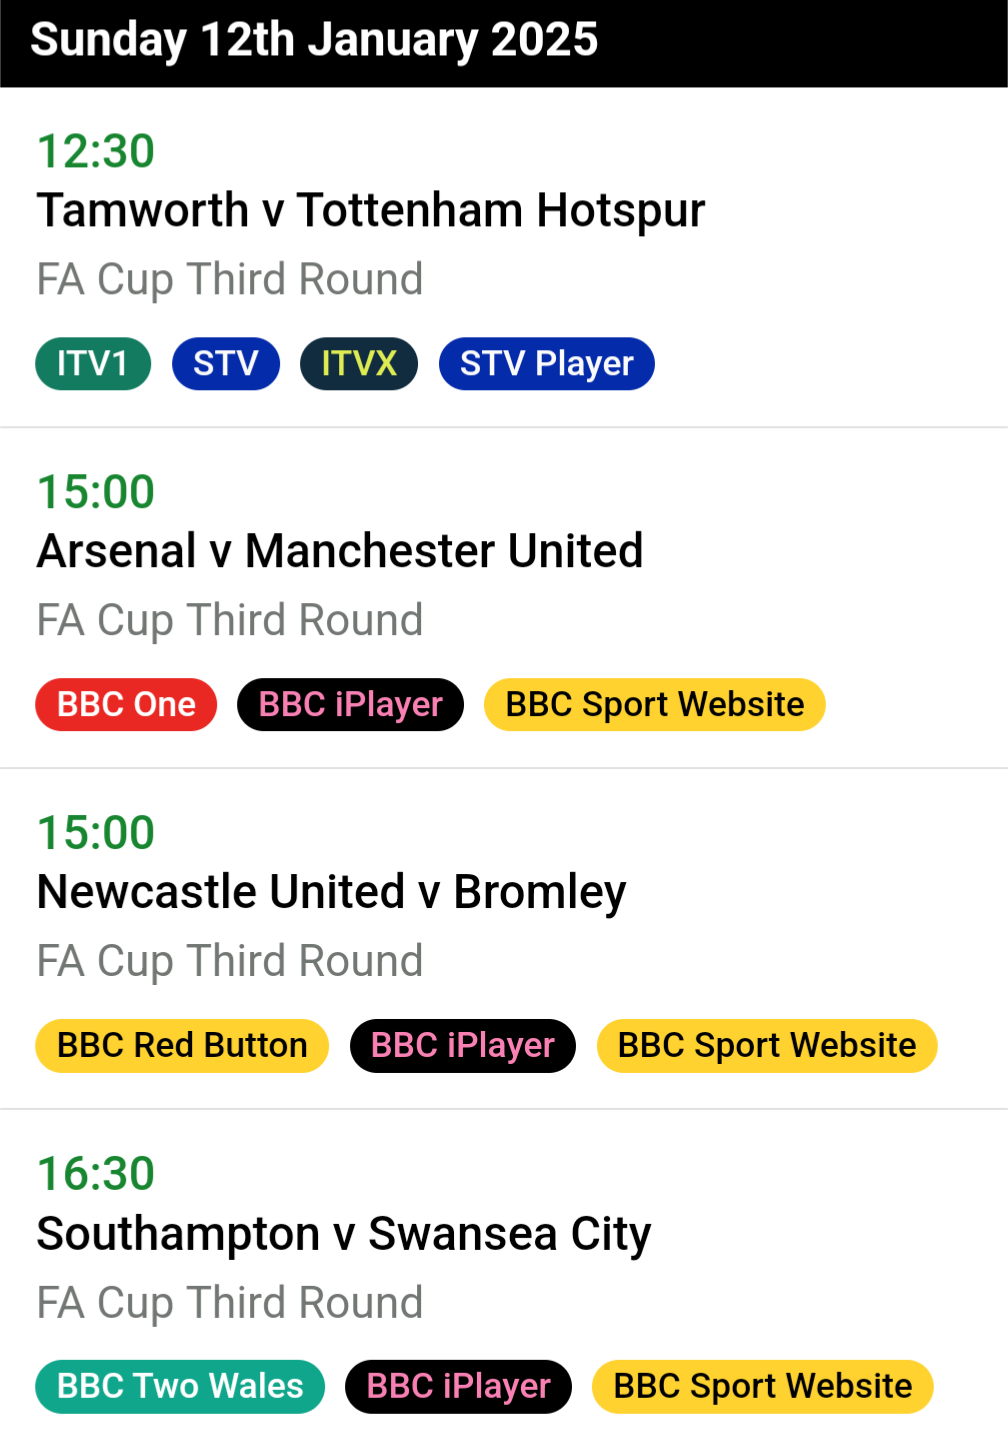Tap the red BBC One badge
The image size is (1008, 1438).
click(126, 705)
